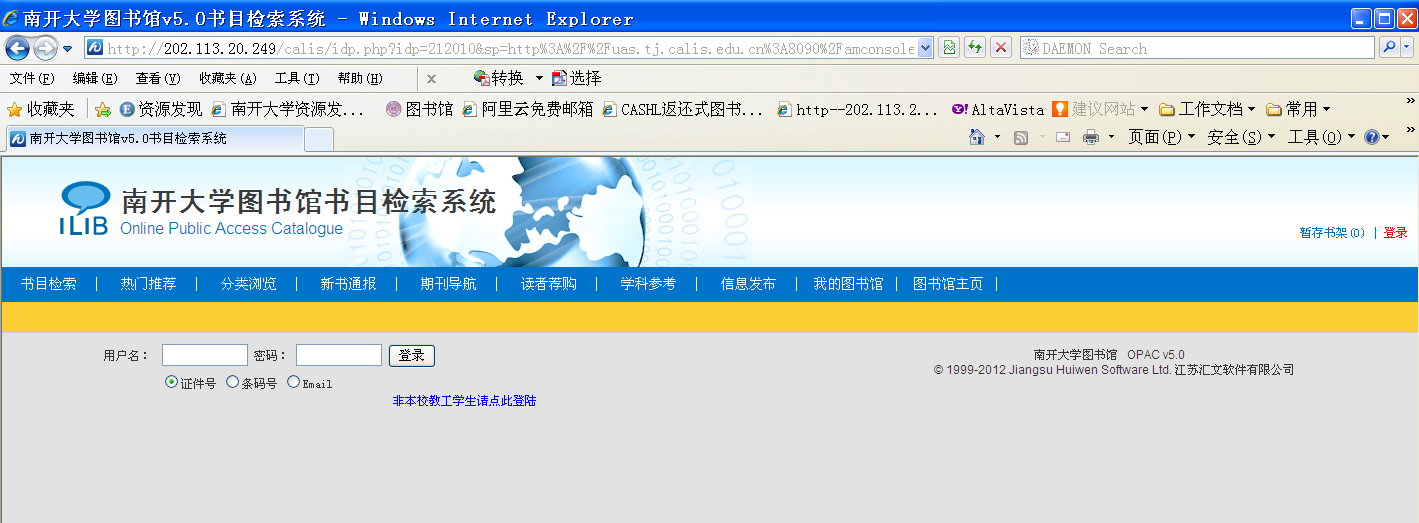Click the read mail icon

pos(1063,137)
